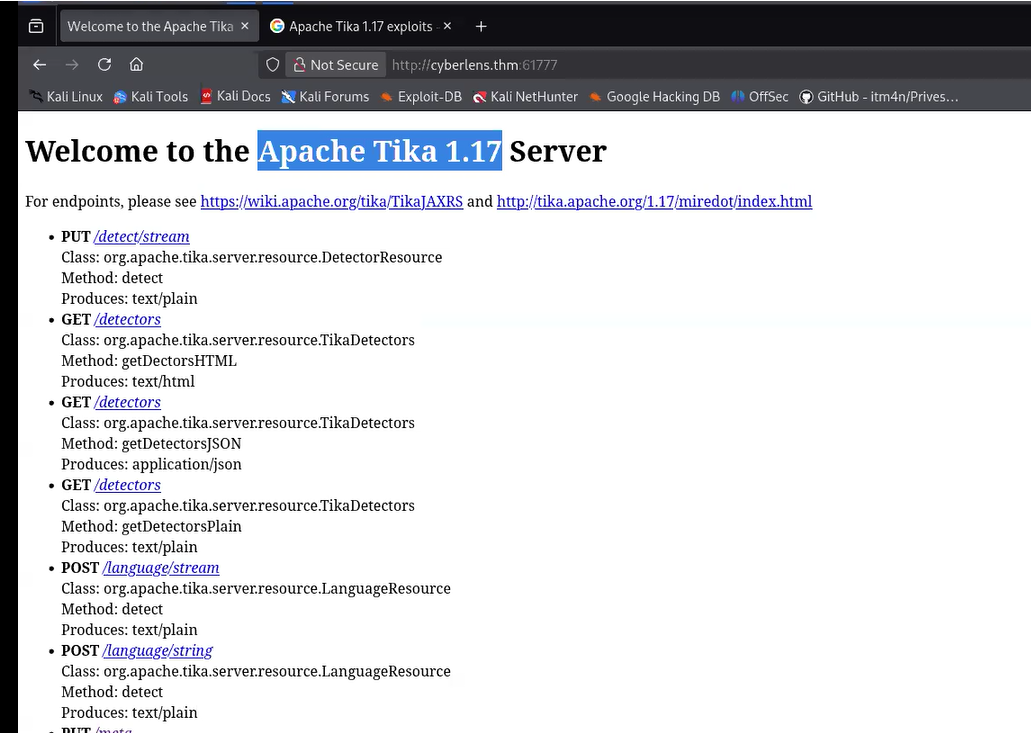Open the OffSec bookmark
Viewport: 1031px width, 733px height.
759,97
